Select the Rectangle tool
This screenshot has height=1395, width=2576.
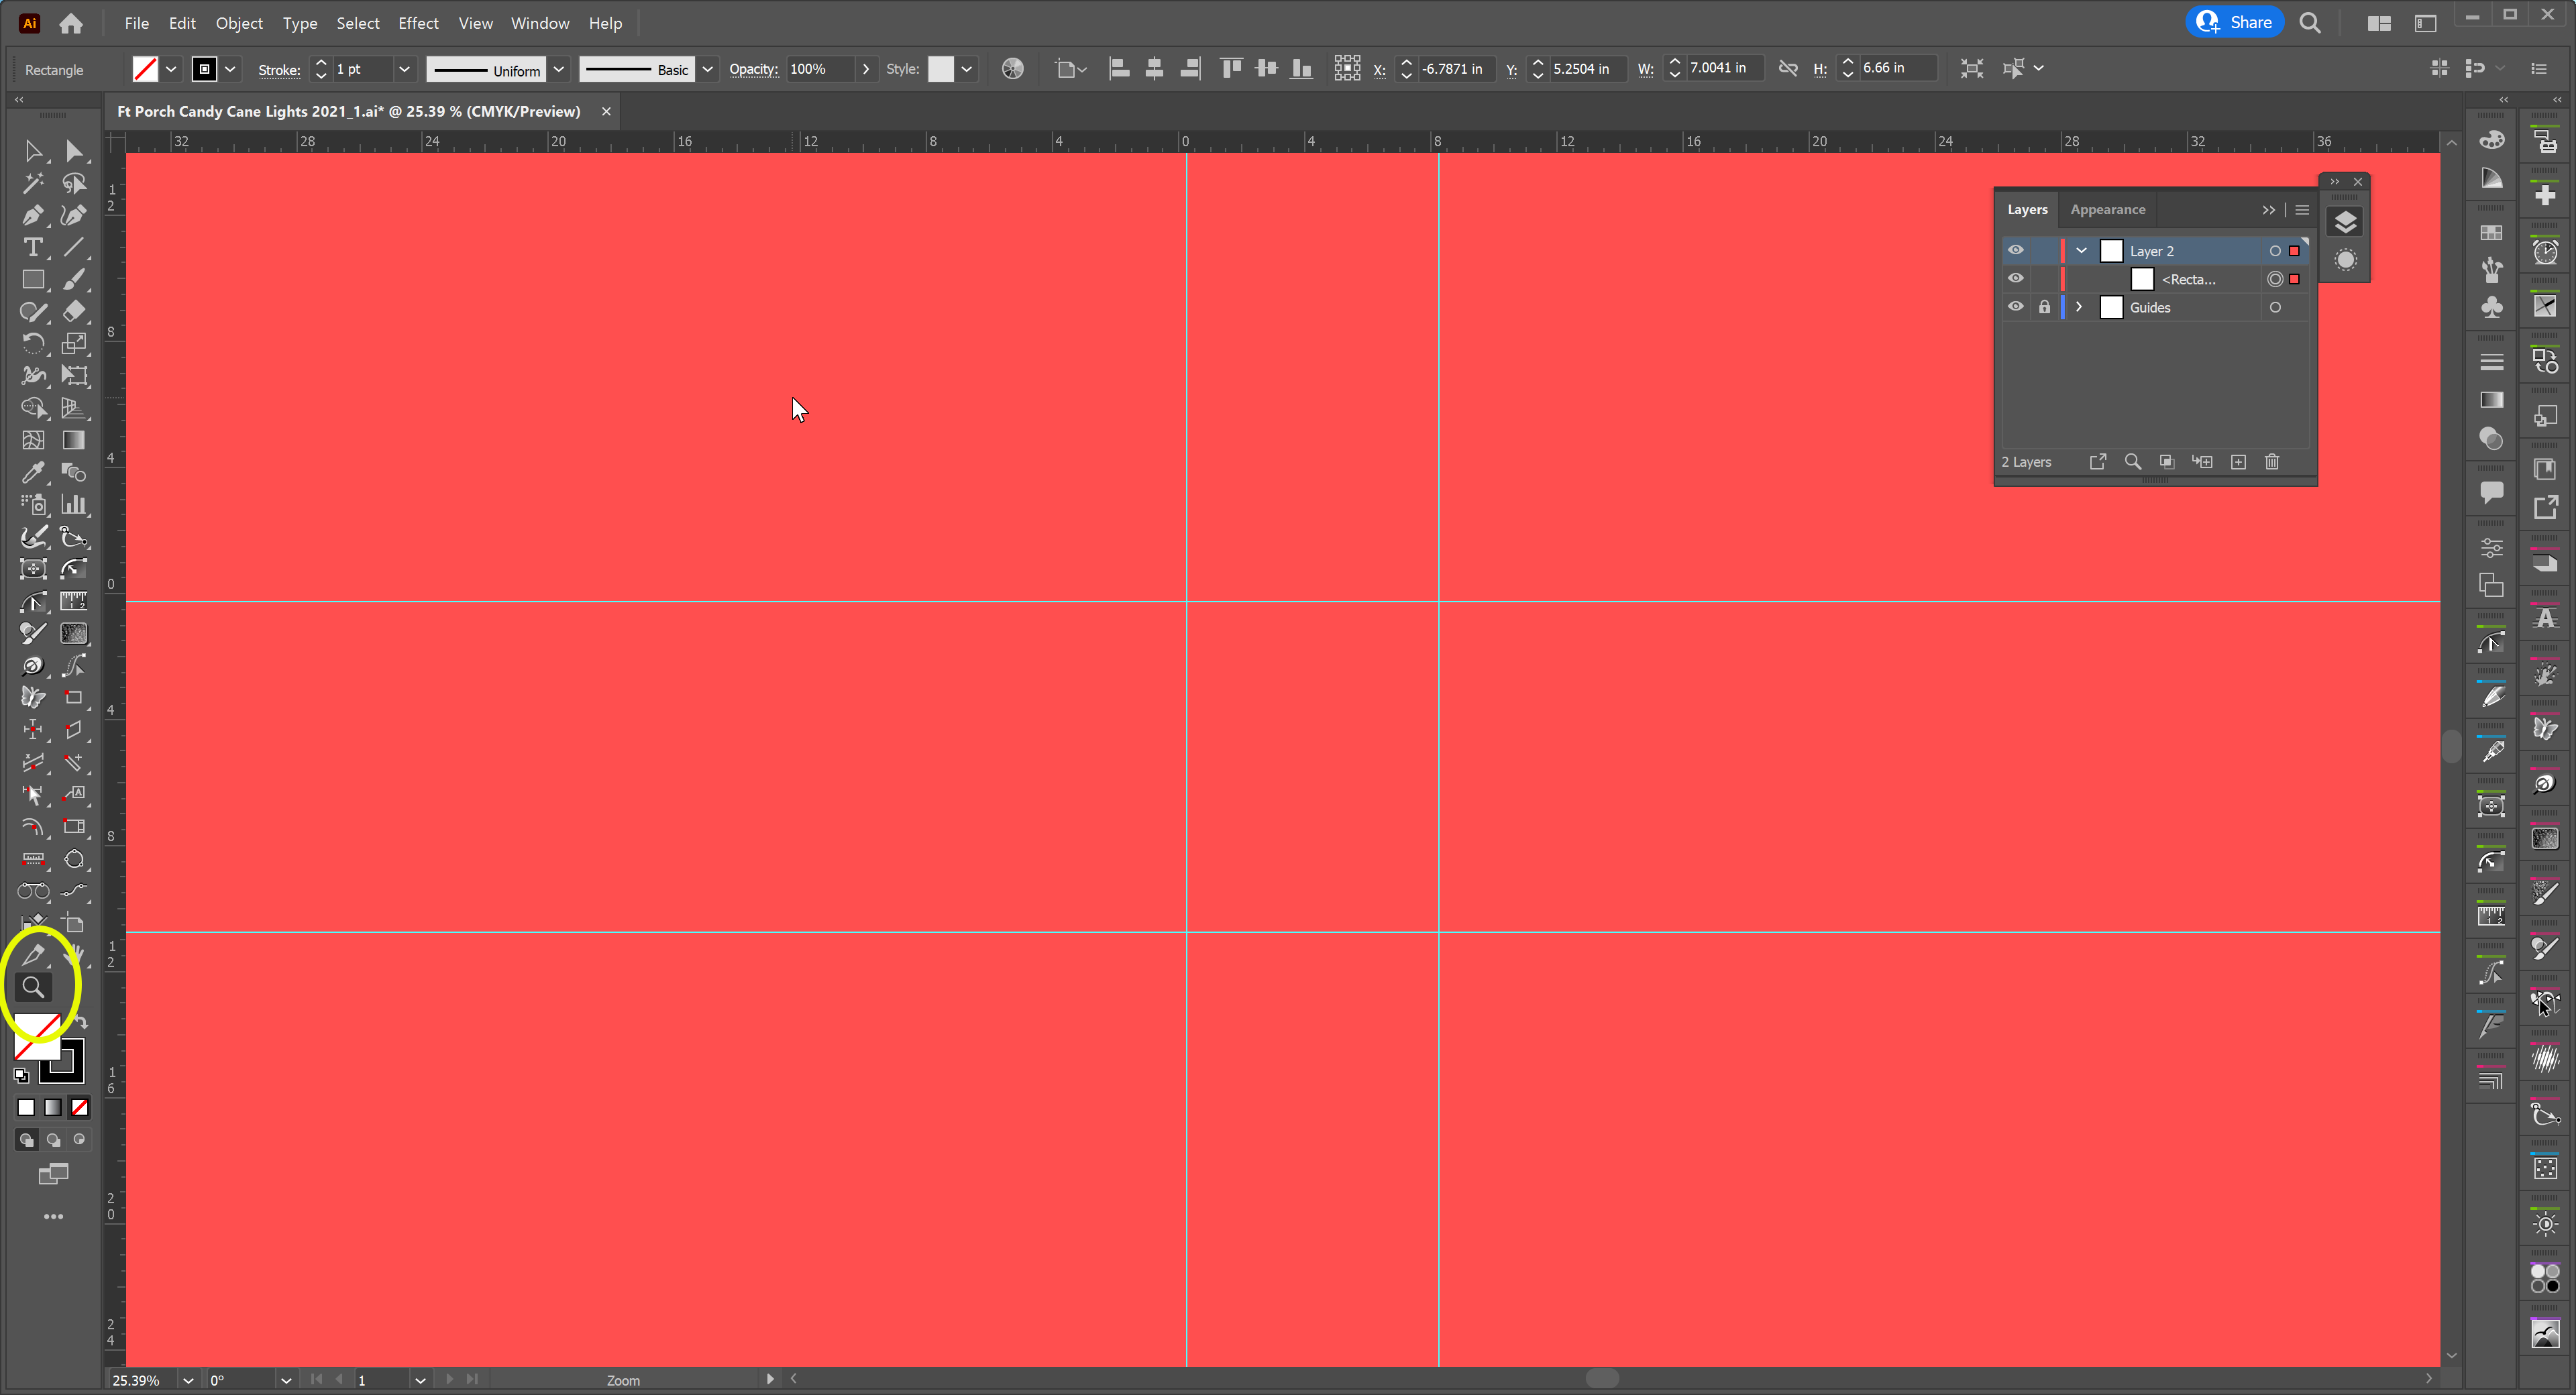tap(33, 280)
